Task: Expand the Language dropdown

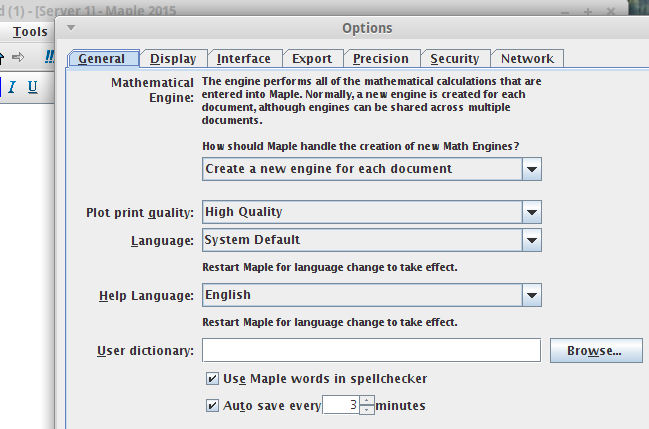Action: pyautogui.click(x=532, y=240)
